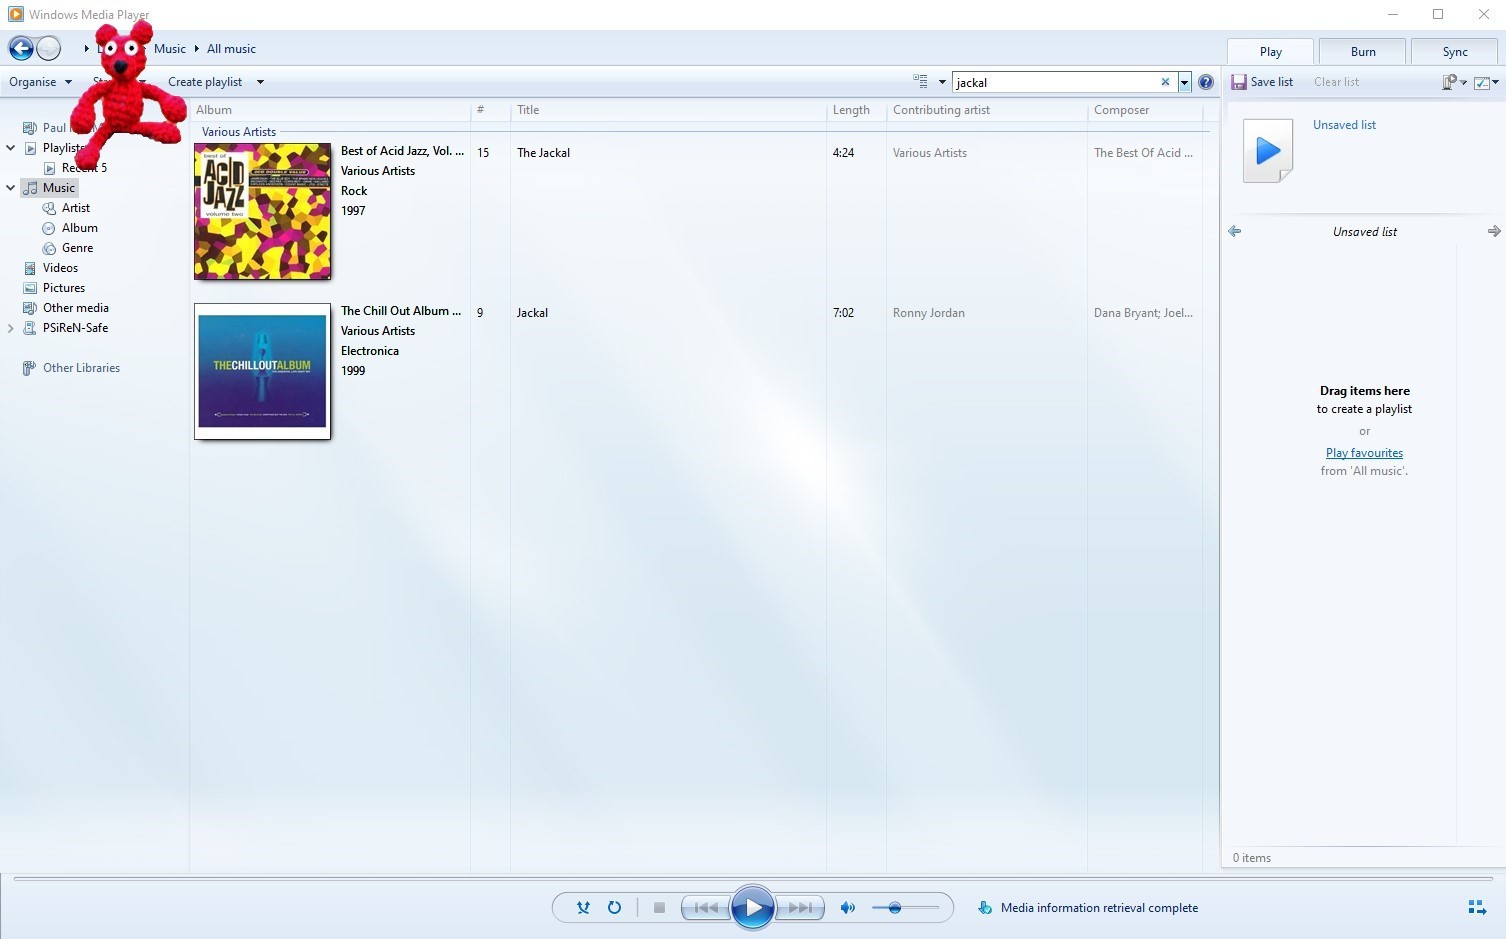Image resolution: width=1506 pixels, height=939 pixels.
Task: Open the View options dropdown arrow
Action: click(942, 82)
